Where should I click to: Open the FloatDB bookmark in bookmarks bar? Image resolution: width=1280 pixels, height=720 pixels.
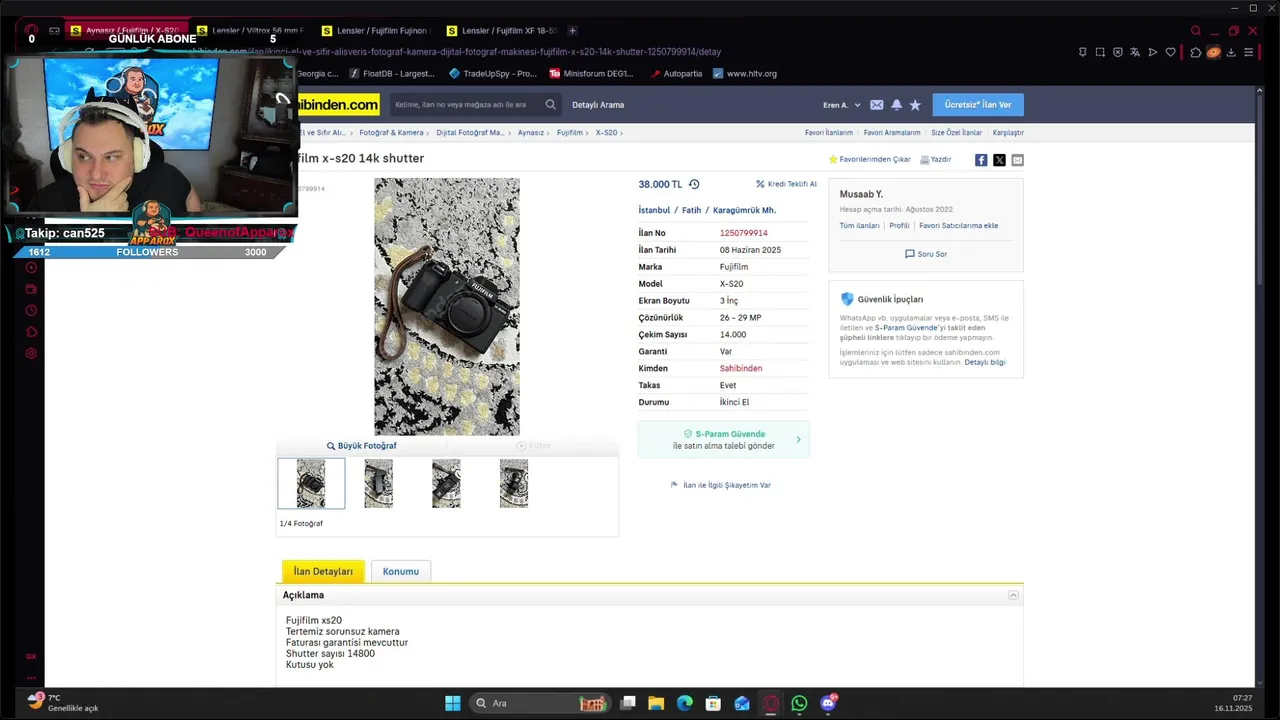[391, 74]
